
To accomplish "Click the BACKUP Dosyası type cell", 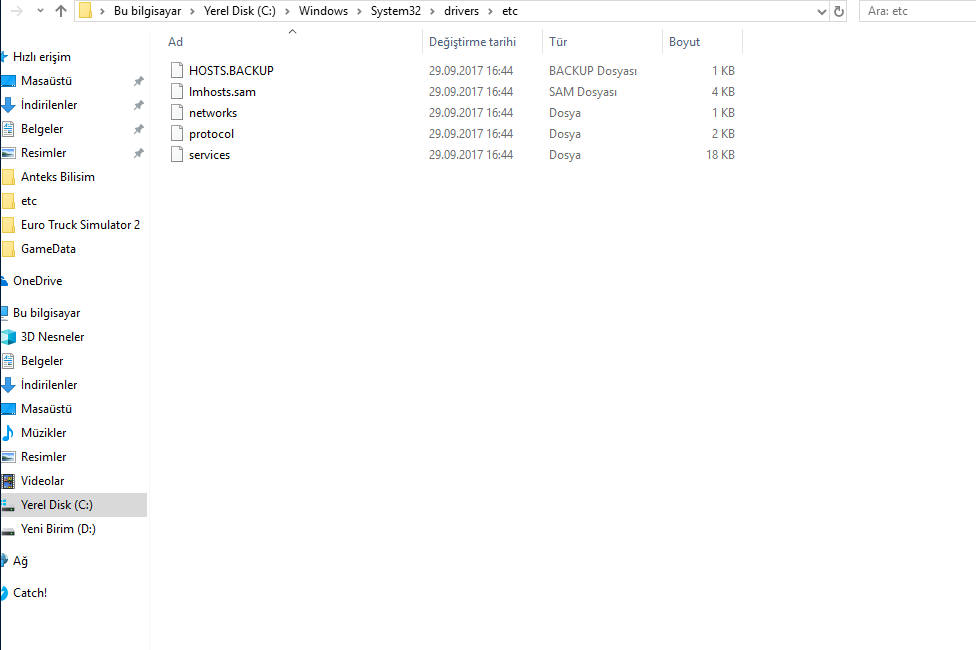I will point(593,71).
